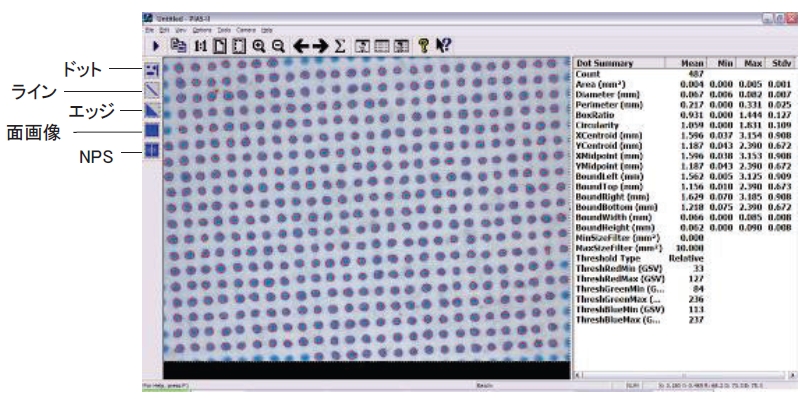
Task: Click the zoom in magnifier
Action: [x=259, y=46]
